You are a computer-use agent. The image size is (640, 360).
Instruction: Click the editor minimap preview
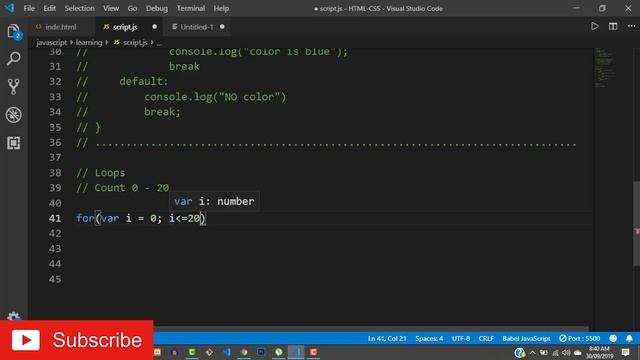(605, 68)
